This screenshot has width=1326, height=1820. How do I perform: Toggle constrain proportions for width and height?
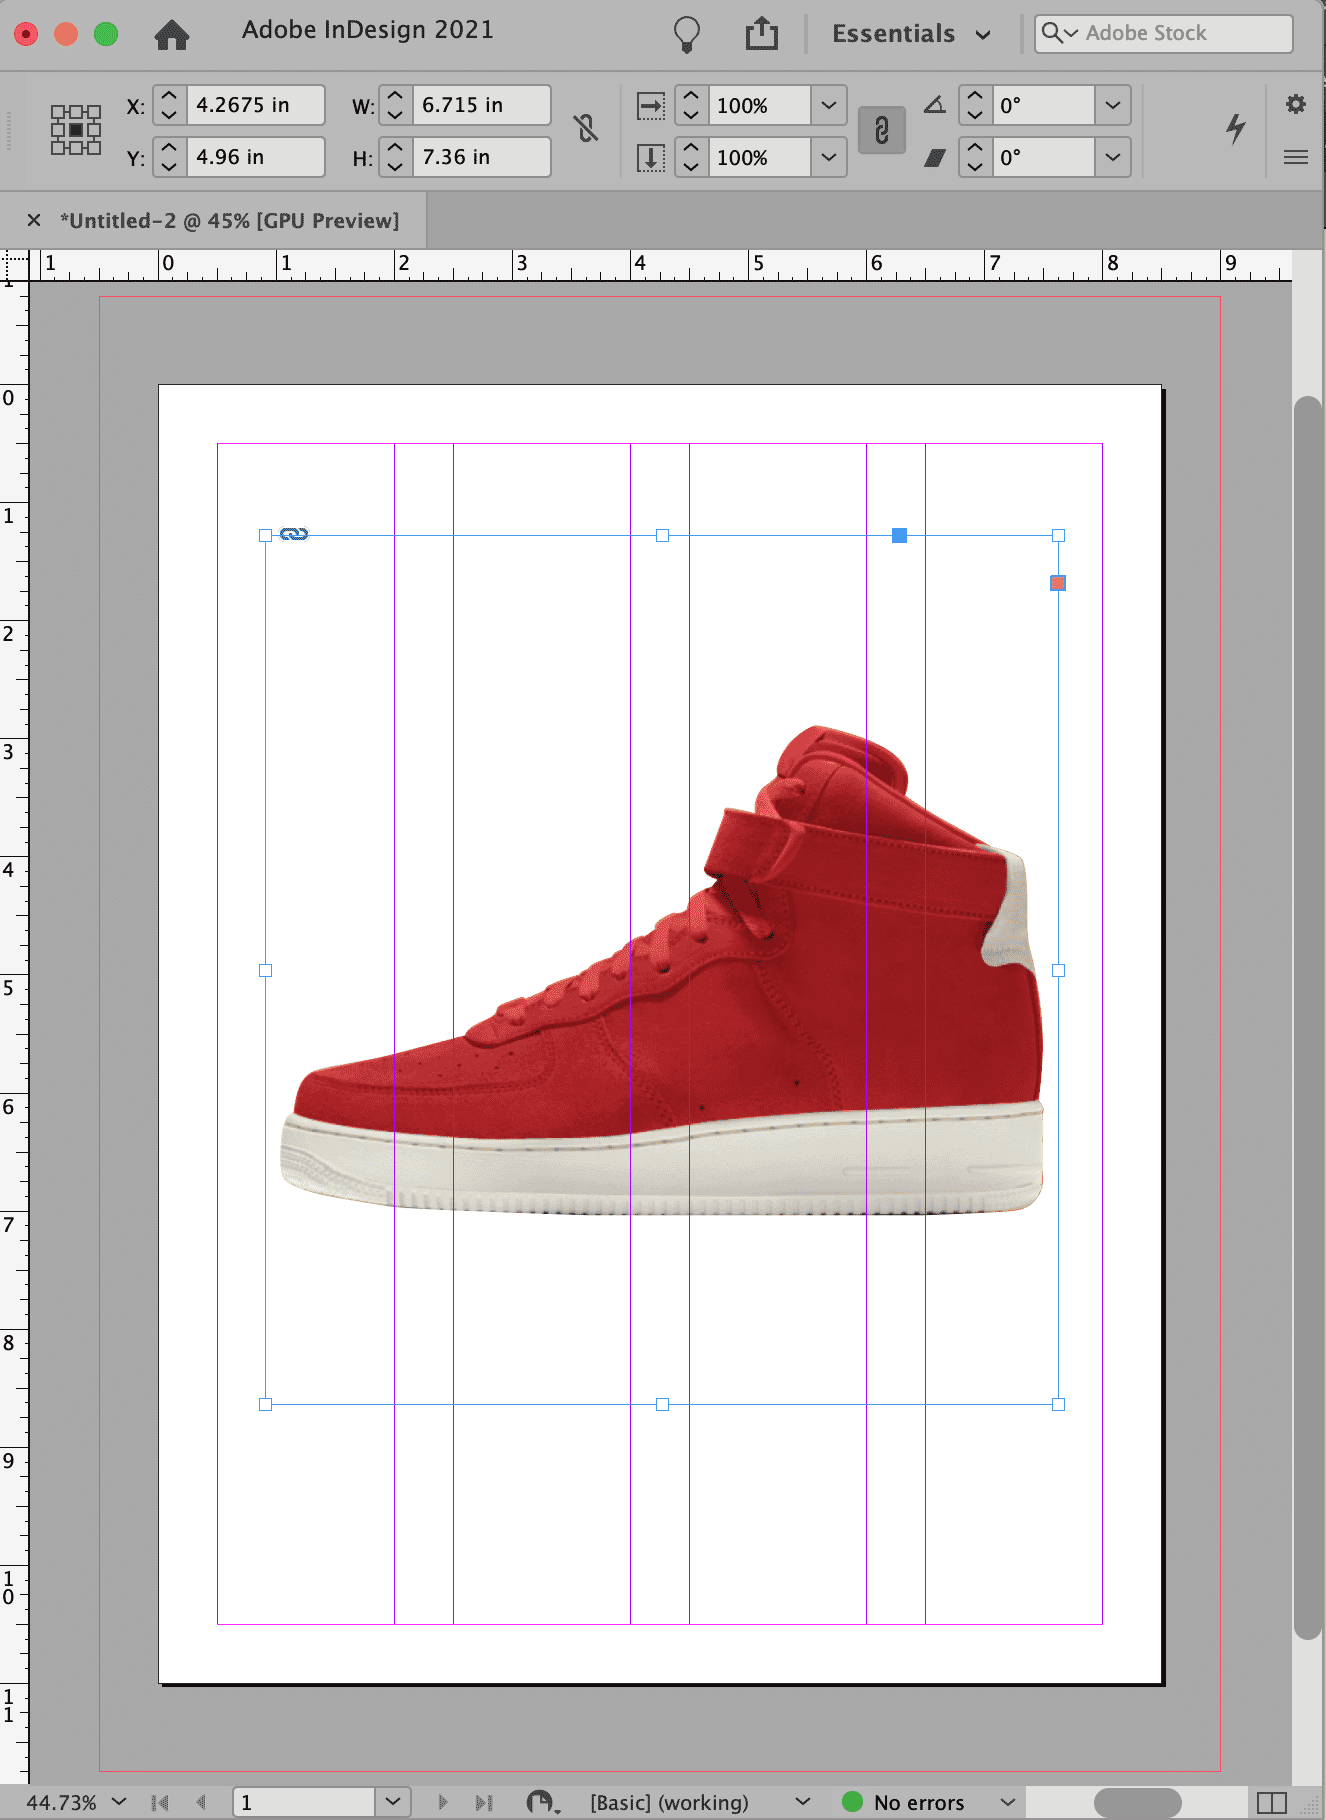586,129
